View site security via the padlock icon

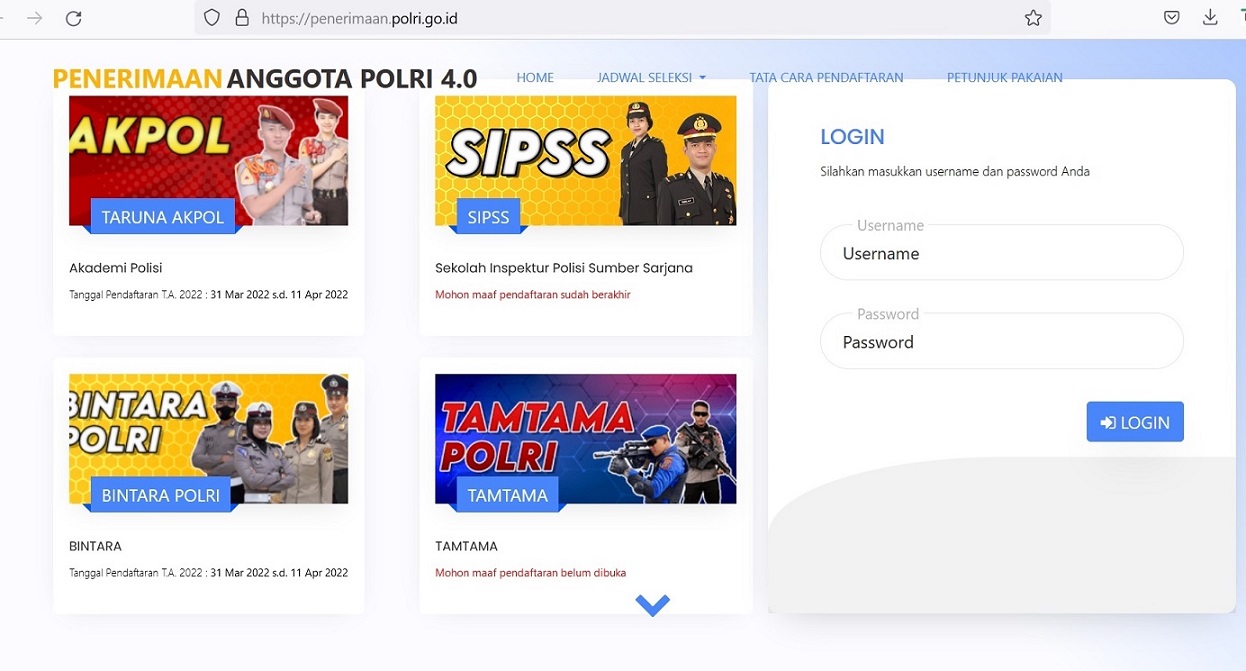pyautogui.click(x=241, y=18)
